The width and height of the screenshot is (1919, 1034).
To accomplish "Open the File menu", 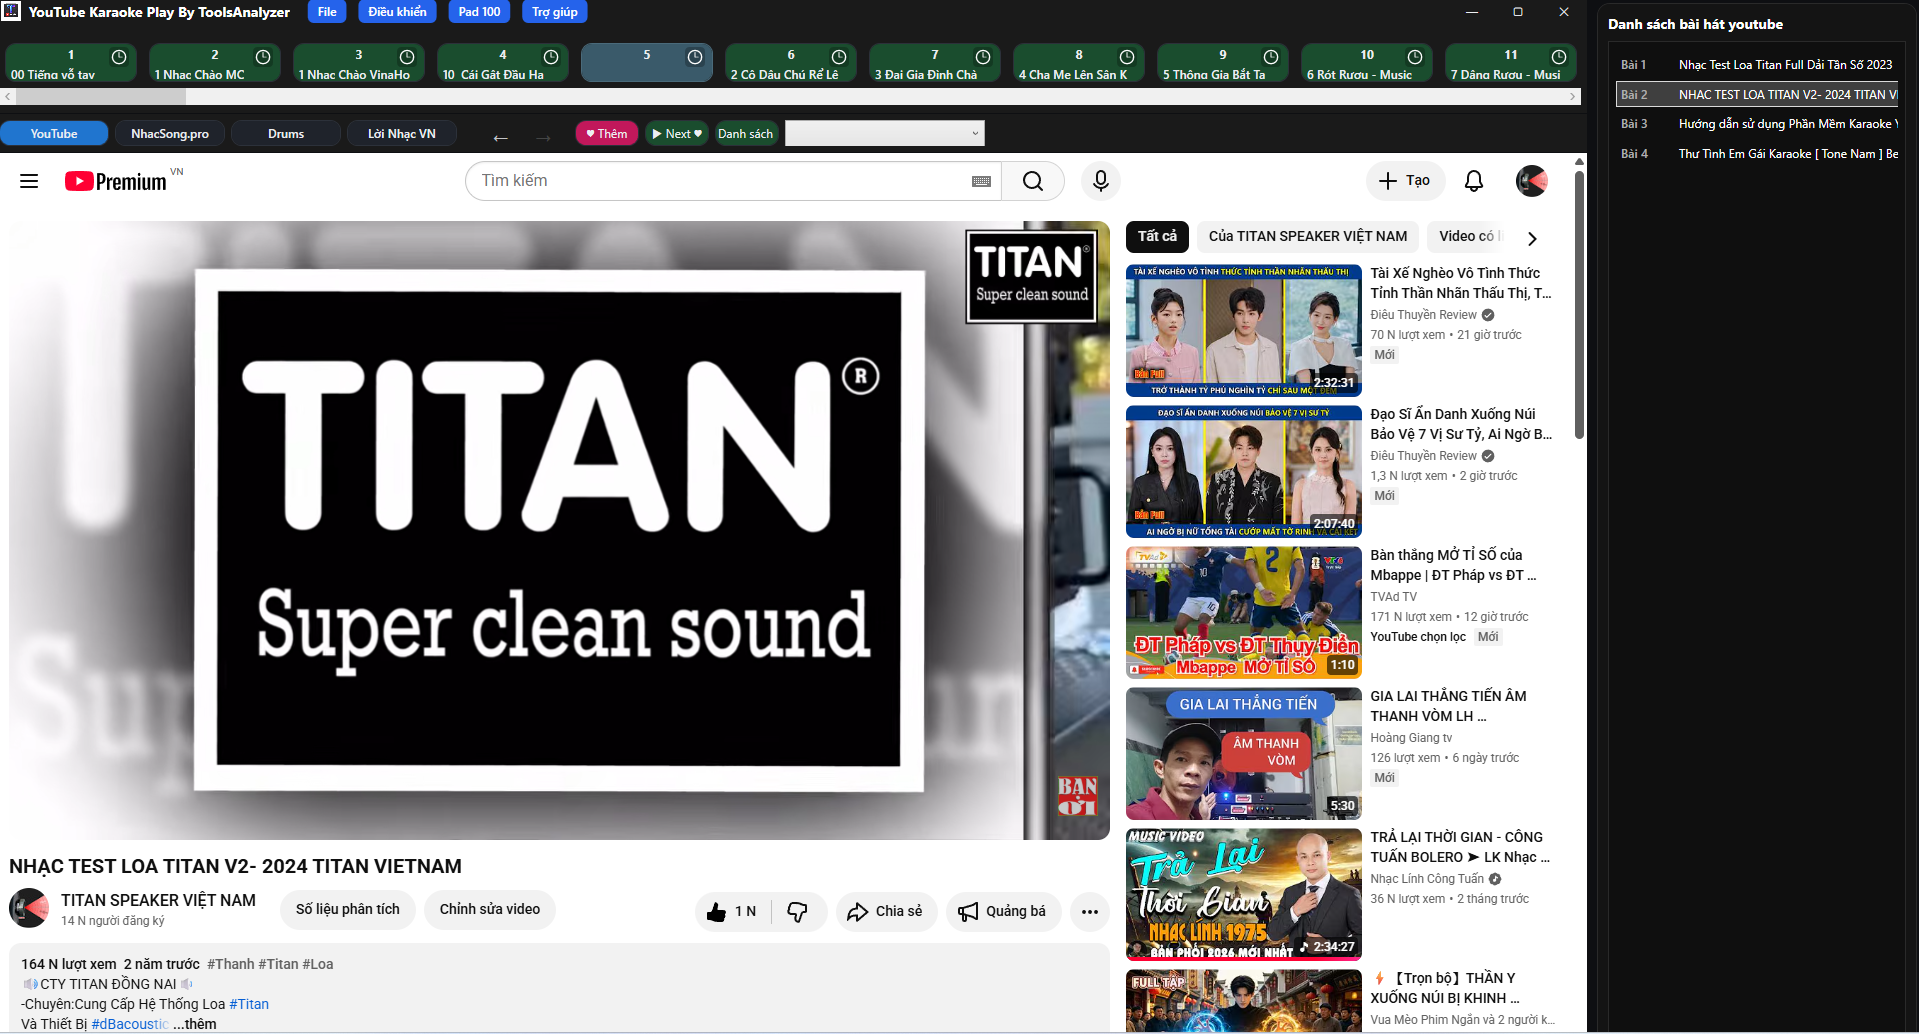I will click(x=327, y=12).
